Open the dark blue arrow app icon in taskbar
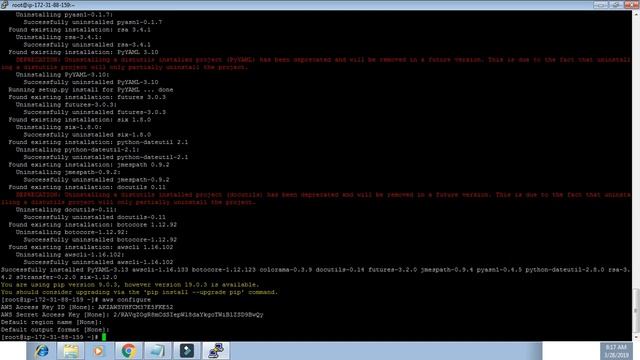 coord(187,351)
